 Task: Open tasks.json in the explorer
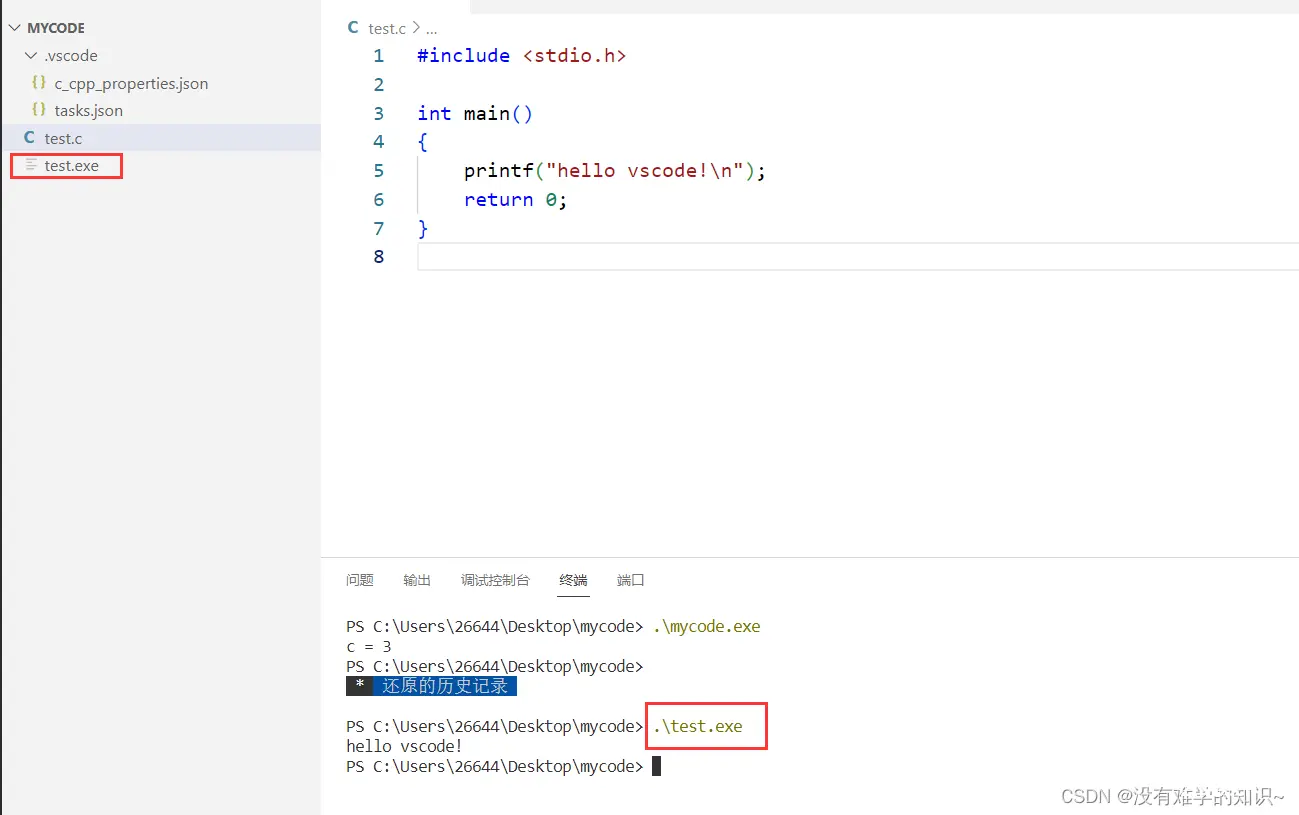[89, 111]
